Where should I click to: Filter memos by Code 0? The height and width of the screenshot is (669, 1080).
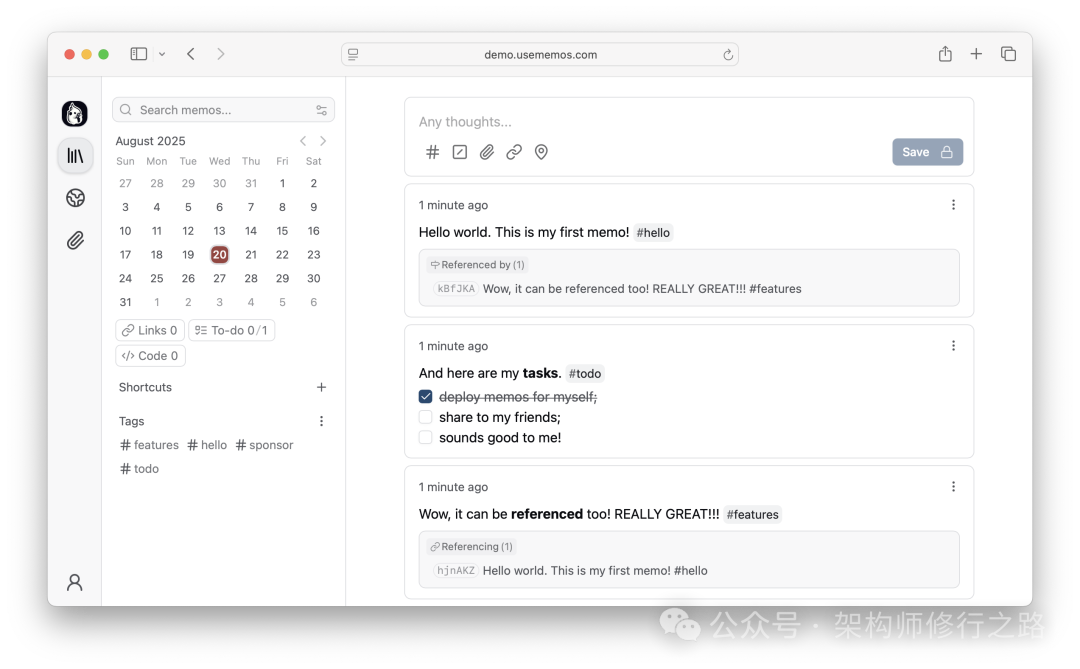pos(150,356)
